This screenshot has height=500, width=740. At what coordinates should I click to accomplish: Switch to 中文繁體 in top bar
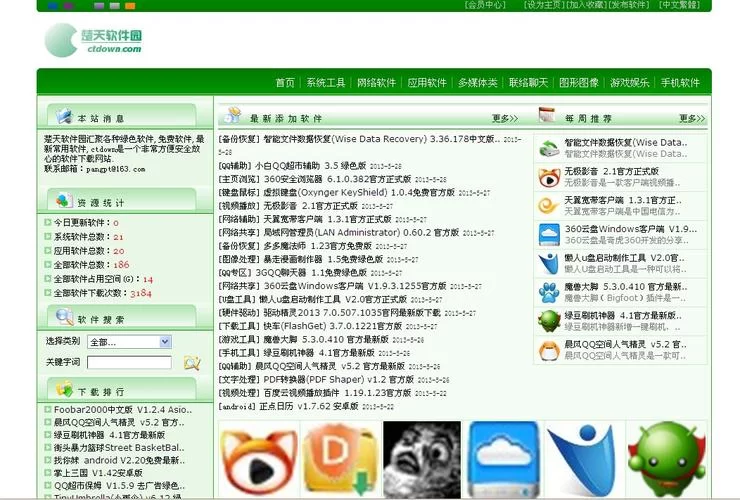pyautogui.click(x=680, y=5)
